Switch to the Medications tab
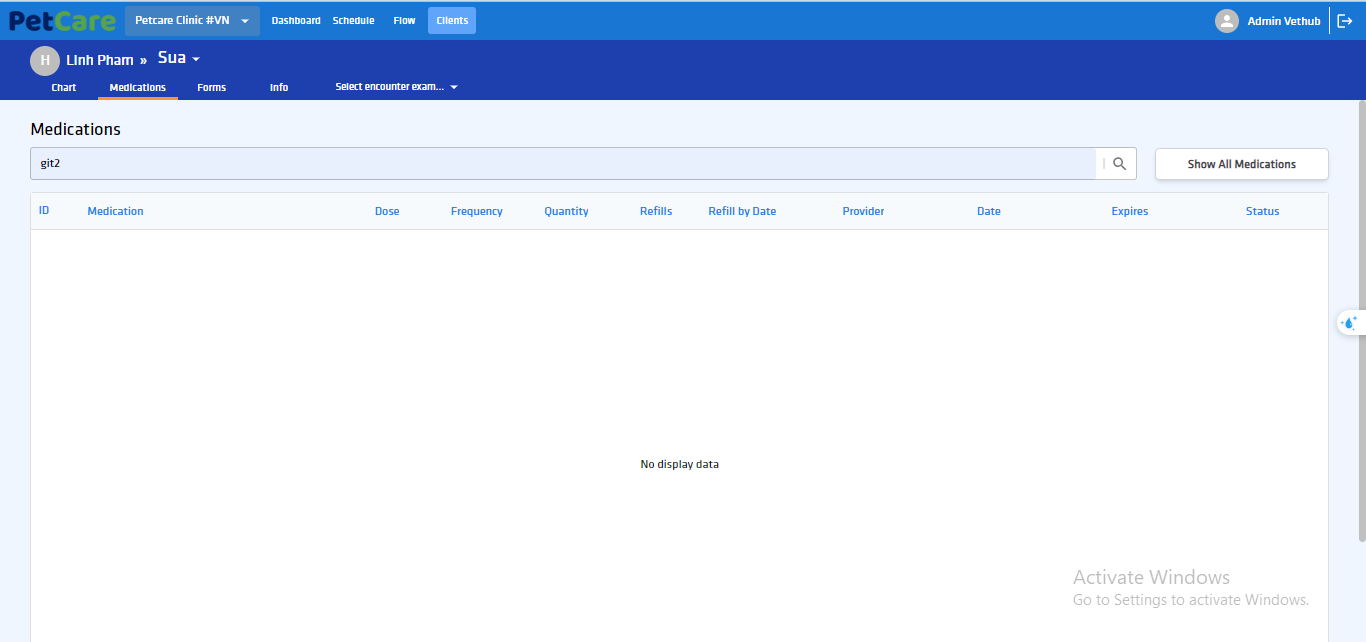This screenshot has width=1366, height=642. point(138,88)
